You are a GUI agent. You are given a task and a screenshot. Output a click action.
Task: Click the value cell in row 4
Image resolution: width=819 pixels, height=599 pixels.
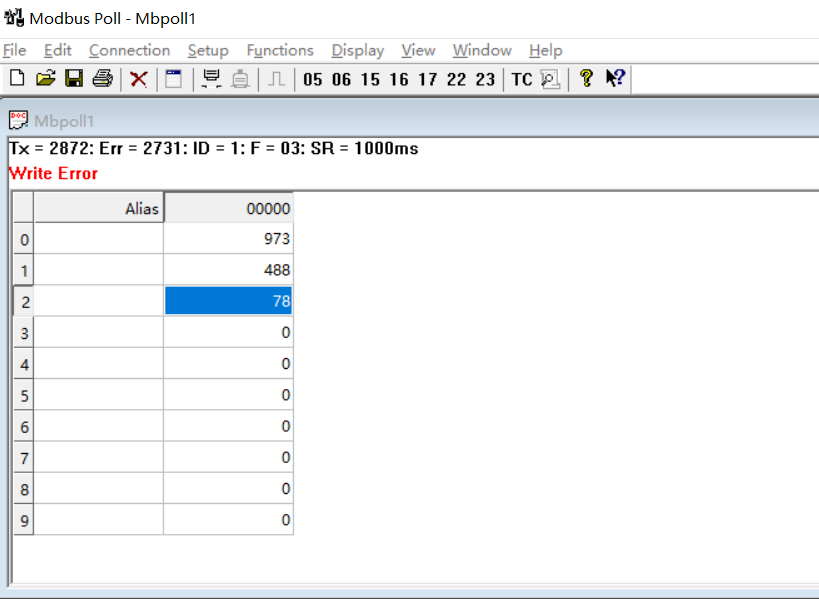(229, 363)
